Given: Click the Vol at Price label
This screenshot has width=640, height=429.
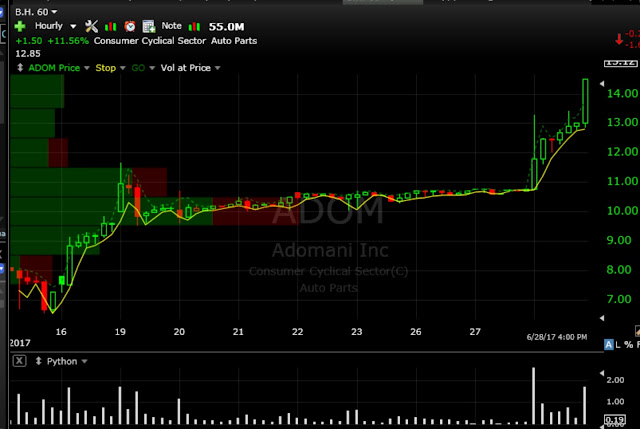Looking at the screenshot, I should (186, 68).
